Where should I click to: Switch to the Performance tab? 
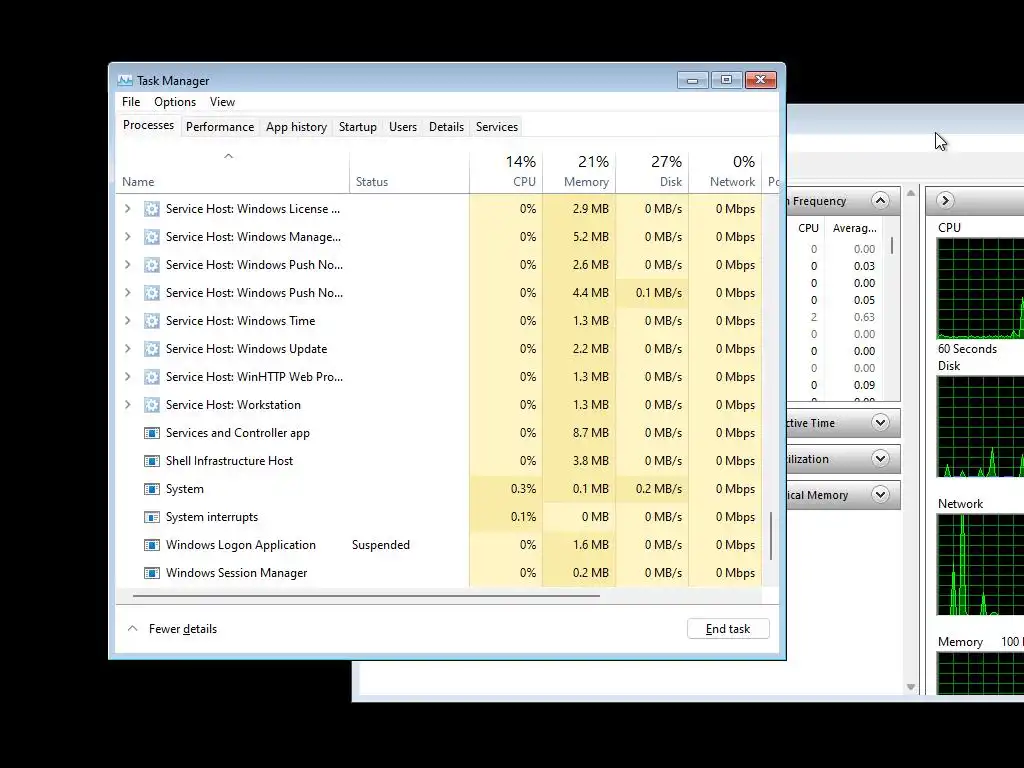(220, 127)
